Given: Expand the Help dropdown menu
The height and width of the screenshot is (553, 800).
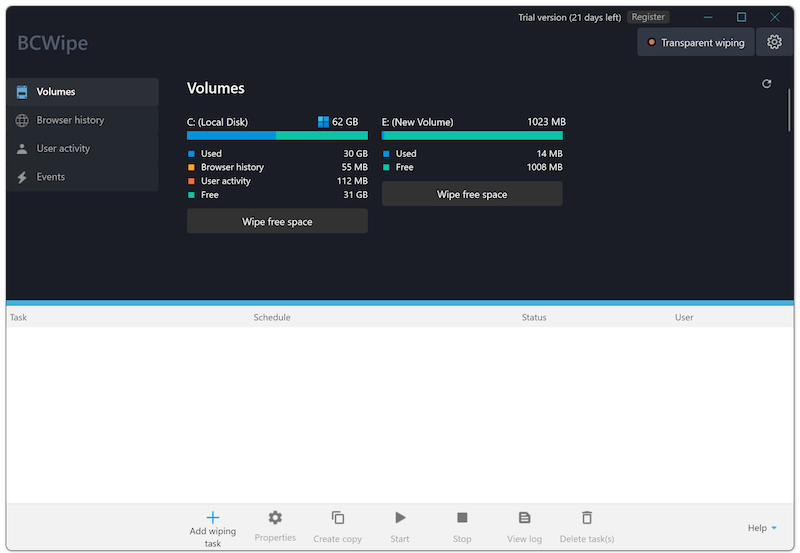Looking at the screenshot, I should coord(762,528).
